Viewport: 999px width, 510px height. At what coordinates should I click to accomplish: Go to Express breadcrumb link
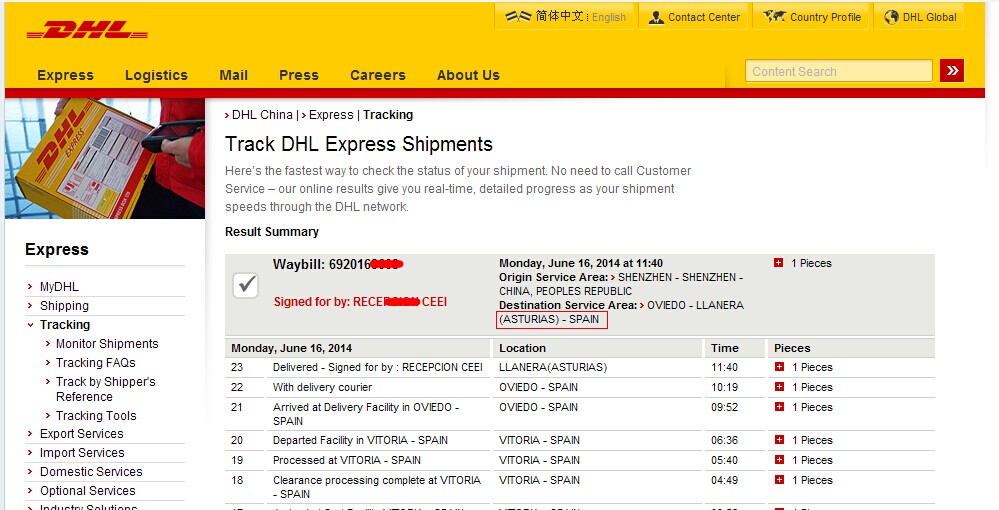click(x=331, y=115)
